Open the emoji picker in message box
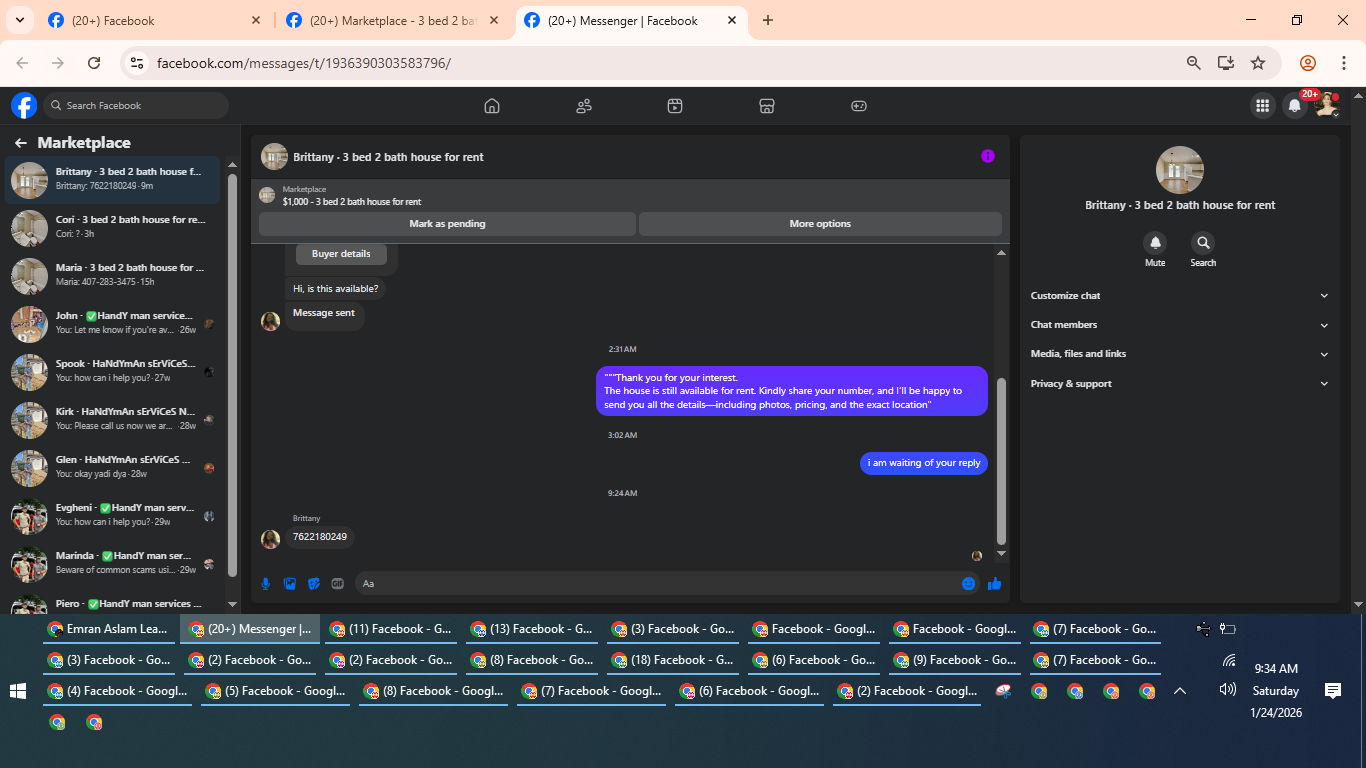Screen dimensions: 1366x768 pyautogui.click(x=968, y=583)
